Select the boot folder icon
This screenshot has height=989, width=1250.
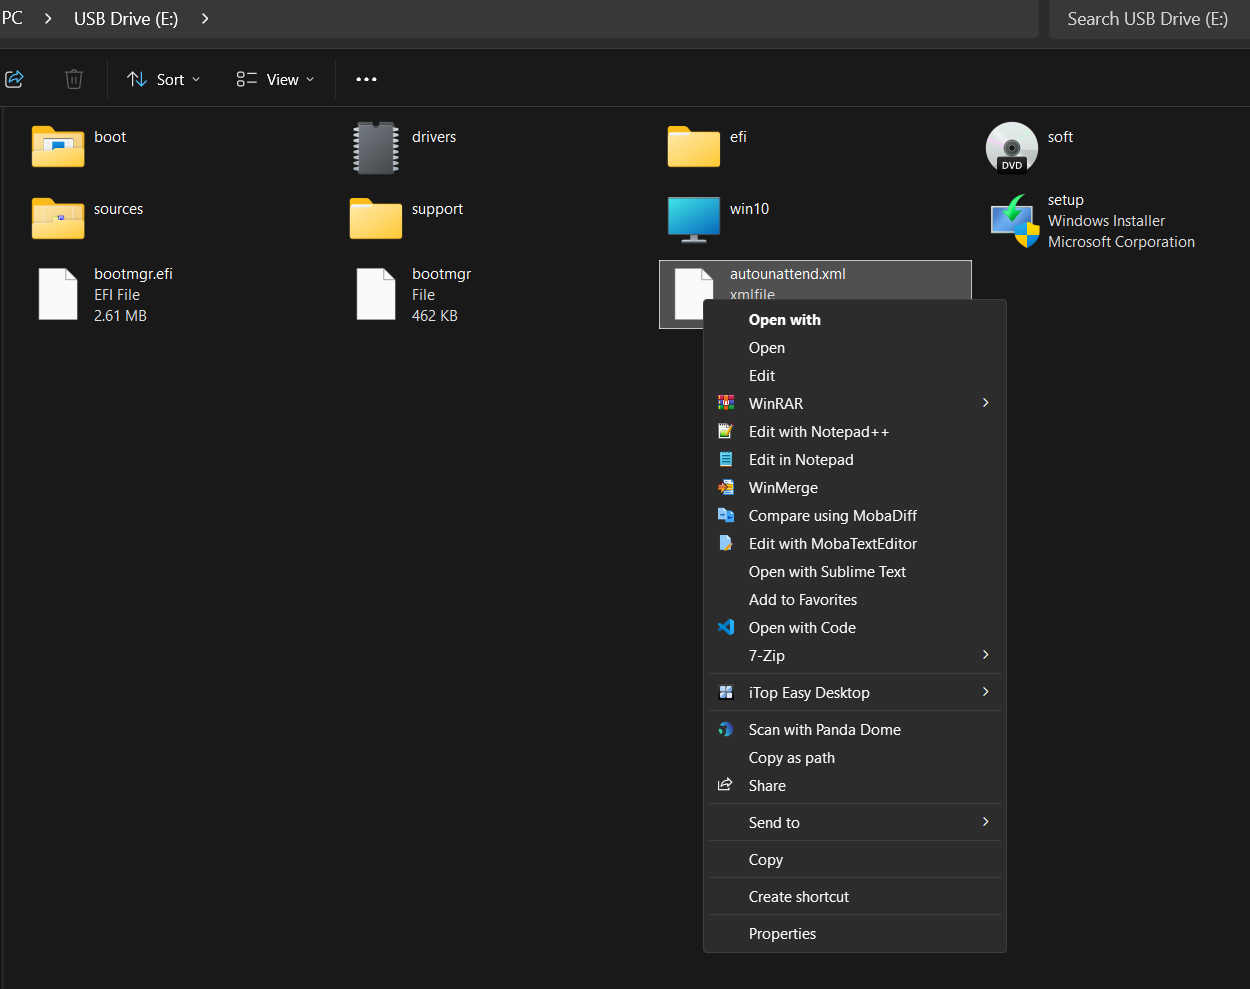(58, 146)
